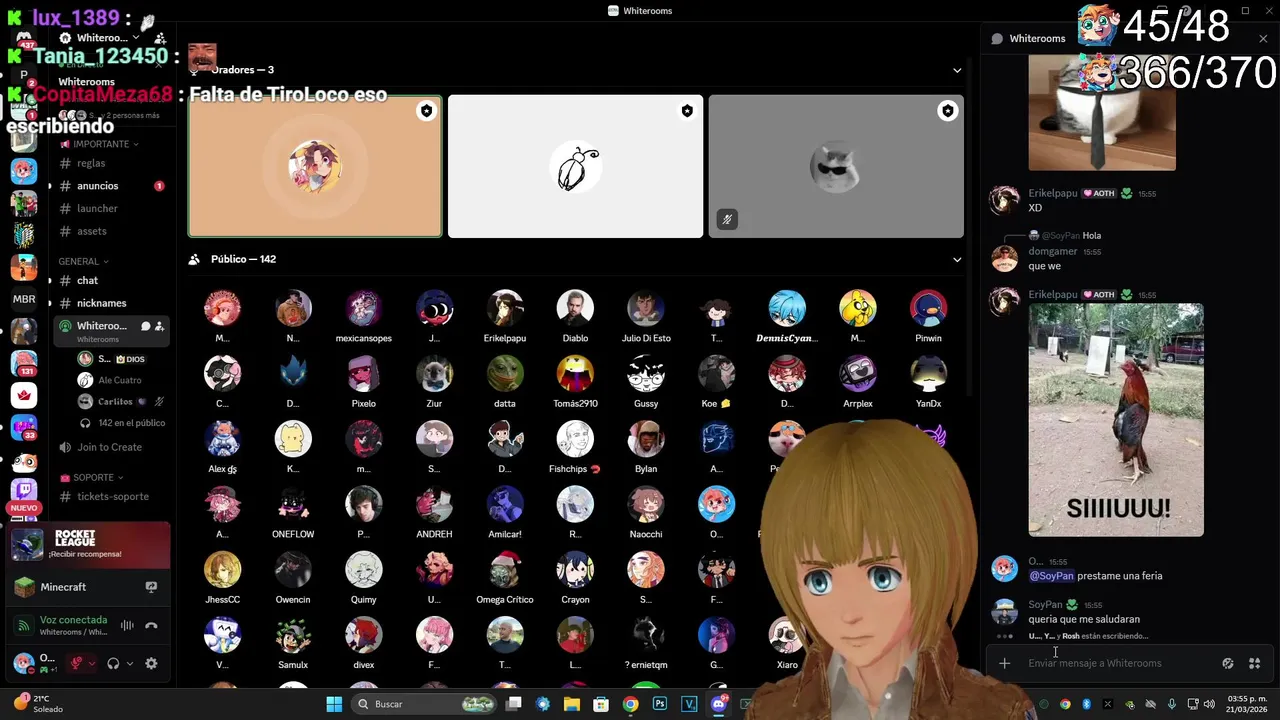
Task: Click Rocket League 'Recibir recompensa' banner
Action: pos(89,545)
